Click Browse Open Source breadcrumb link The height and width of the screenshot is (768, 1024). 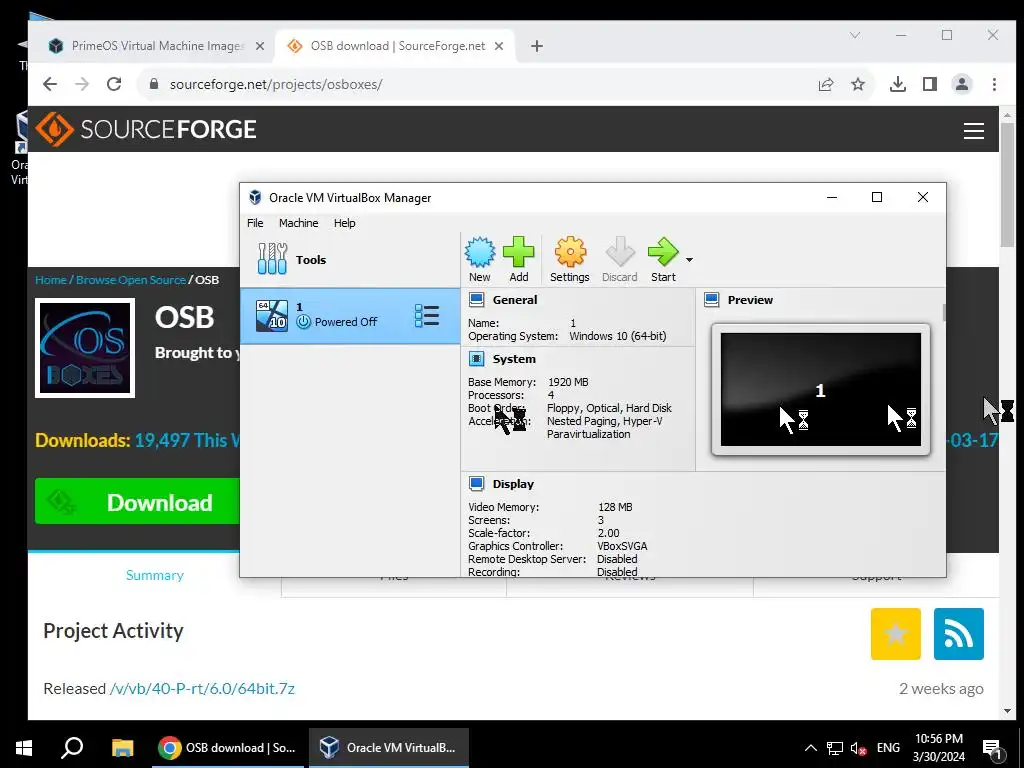[x=131, y=280]
